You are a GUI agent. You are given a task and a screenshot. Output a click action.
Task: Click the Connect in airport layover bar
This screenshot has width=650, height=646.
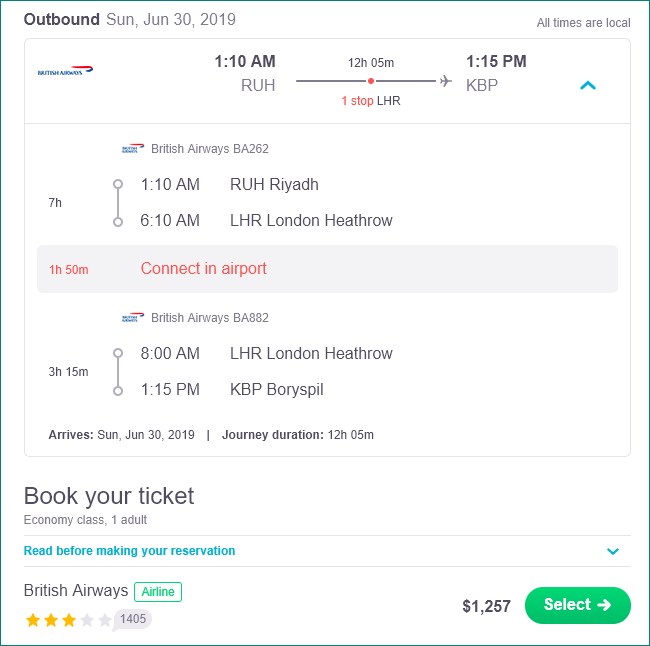click(327, 269)
